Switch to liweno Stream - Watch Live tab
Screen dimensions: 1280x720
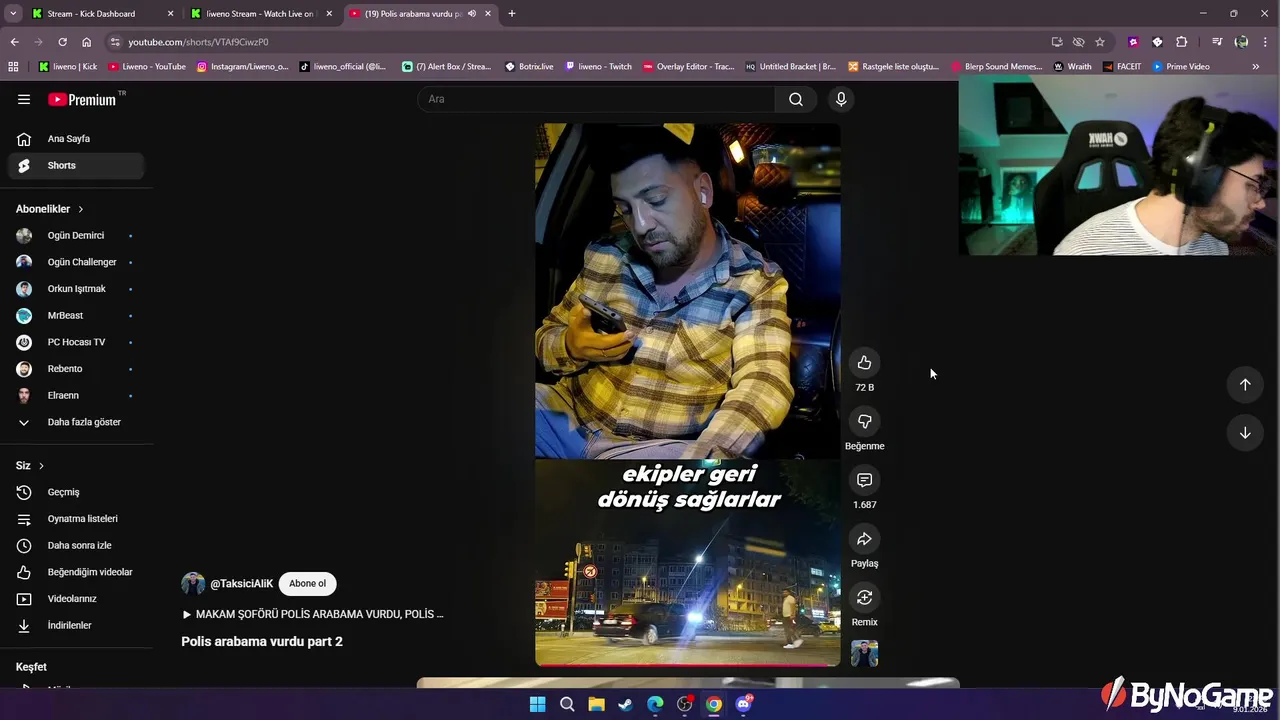pyautogui.click(x=259, y=14)
